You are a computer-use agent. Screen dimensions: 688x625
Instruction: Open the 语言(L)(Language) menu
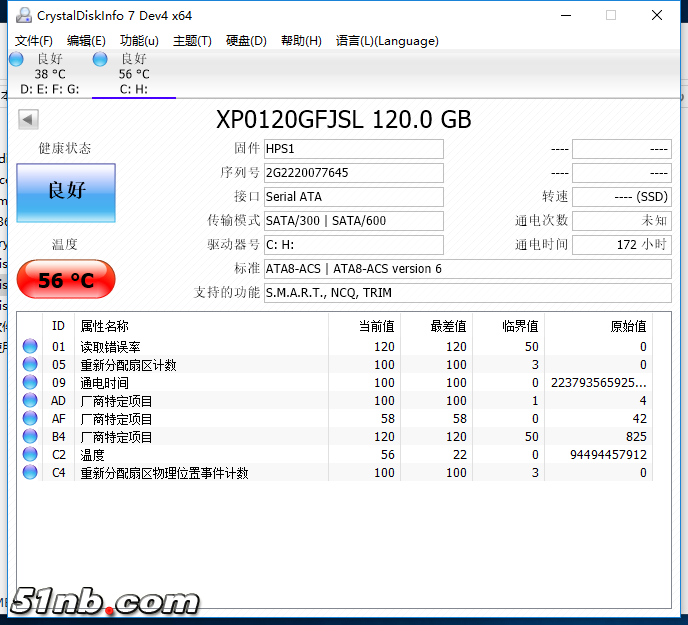387,41
